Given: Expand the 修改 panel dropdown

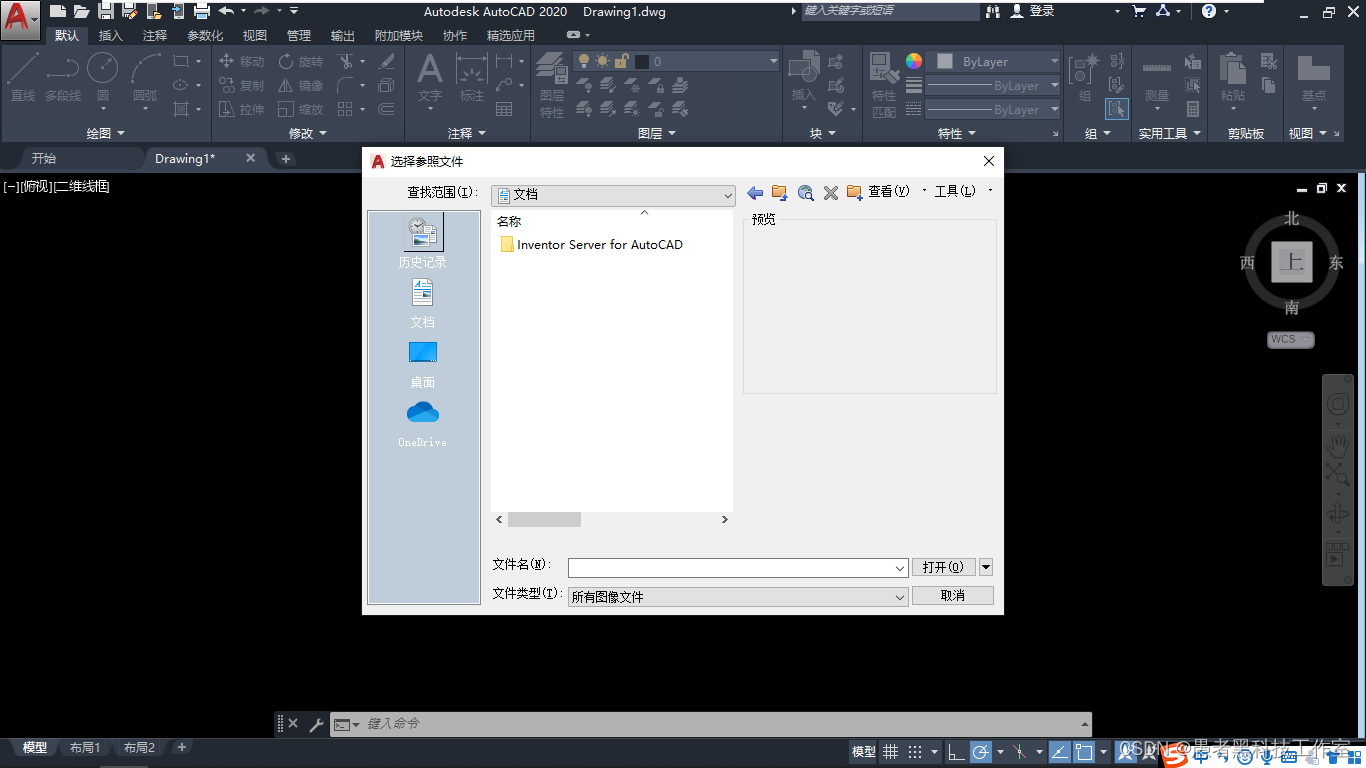Looking at the screenshot, I should tap(307, 133).
